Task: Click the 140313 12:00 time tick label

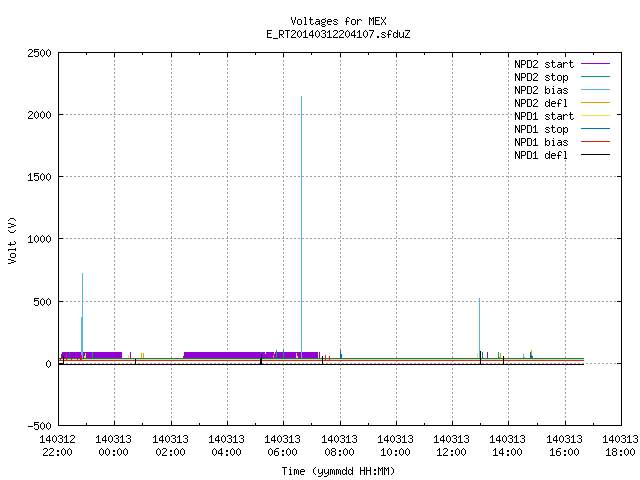Action: [x=452, y=446]
